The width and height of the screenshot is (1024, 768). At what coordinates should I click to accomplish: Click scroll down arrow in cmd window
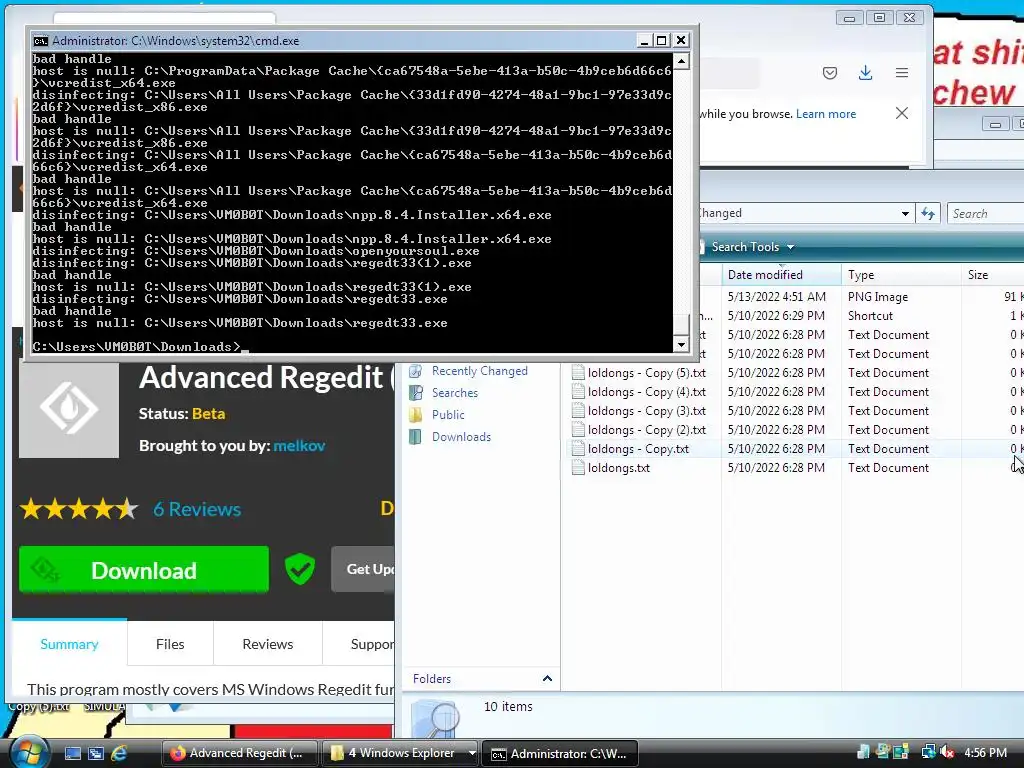click(x=681, y=344)
